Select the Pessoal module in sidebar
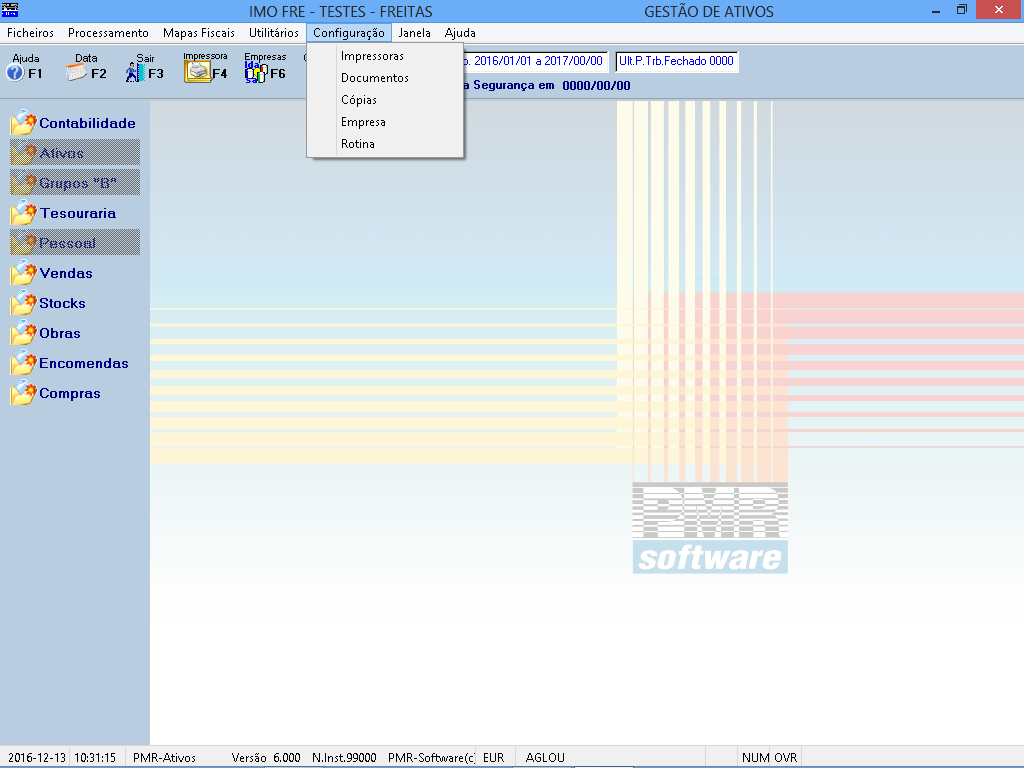Screen dimensions: 1024x768 75,243
